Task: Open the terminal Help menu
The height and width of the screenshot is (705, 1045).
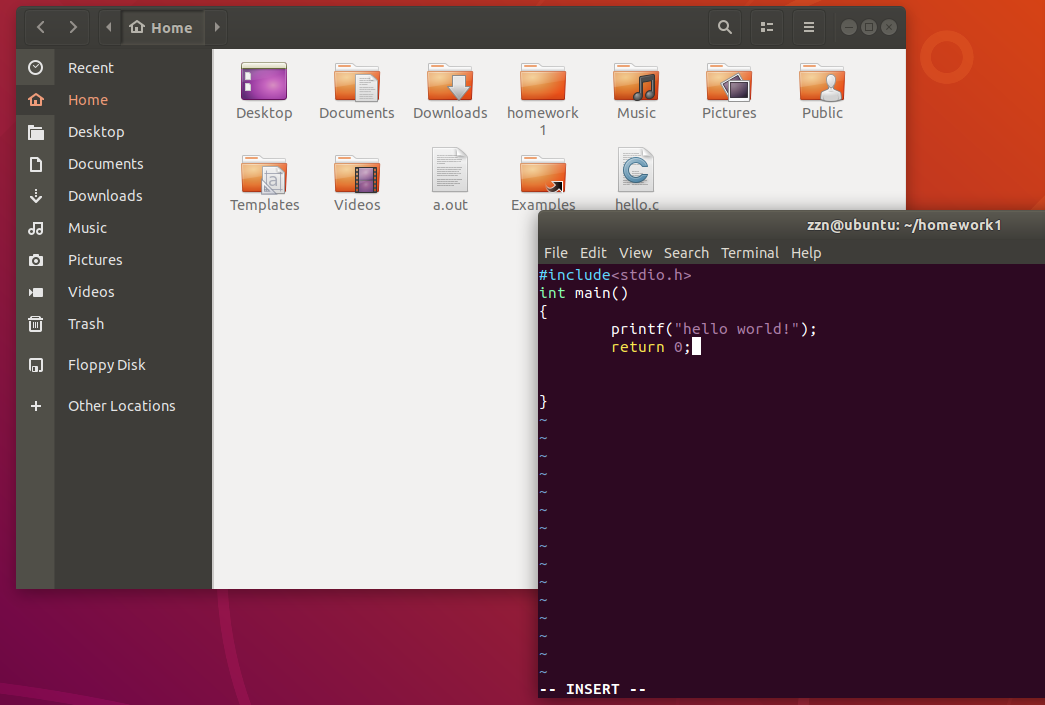Action: point(806,253)
